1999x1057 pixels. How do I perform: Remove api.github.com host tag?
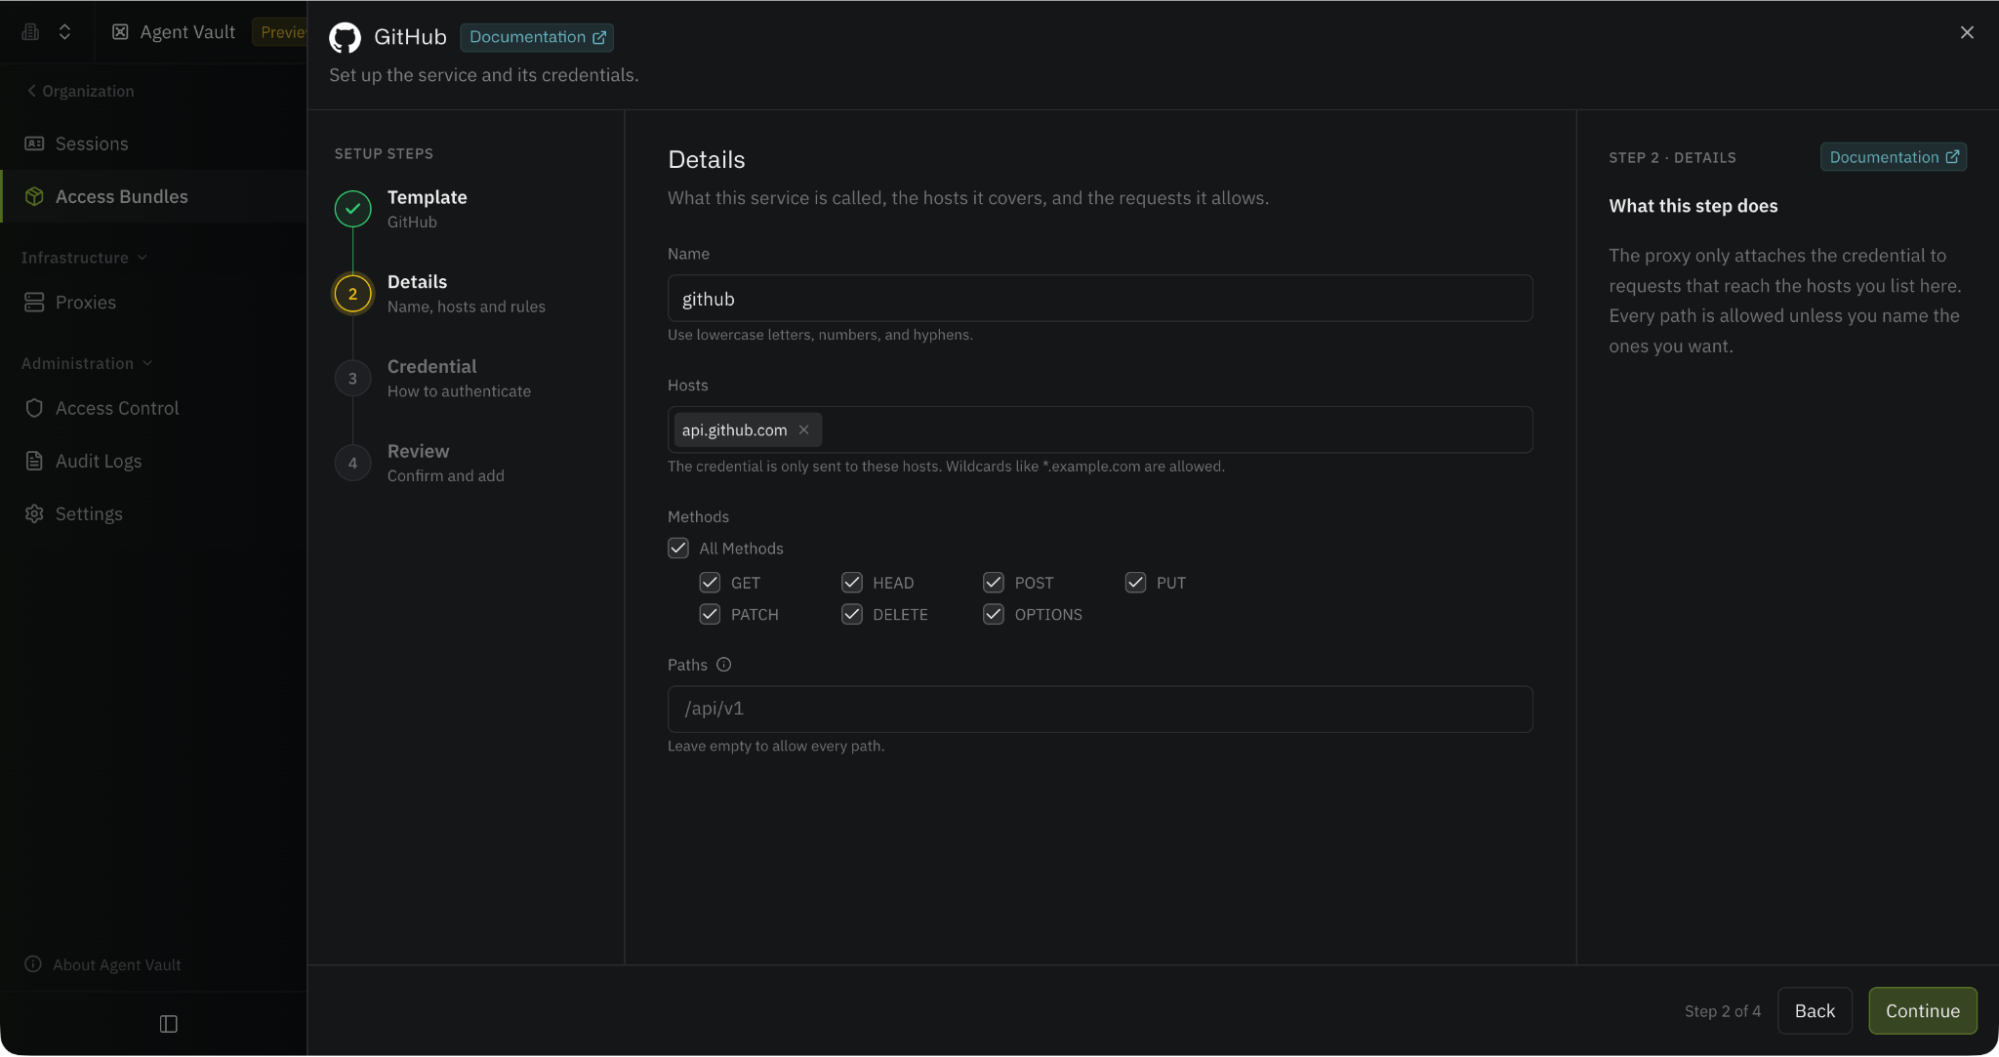pyautogui.click(x=803, y=430)
